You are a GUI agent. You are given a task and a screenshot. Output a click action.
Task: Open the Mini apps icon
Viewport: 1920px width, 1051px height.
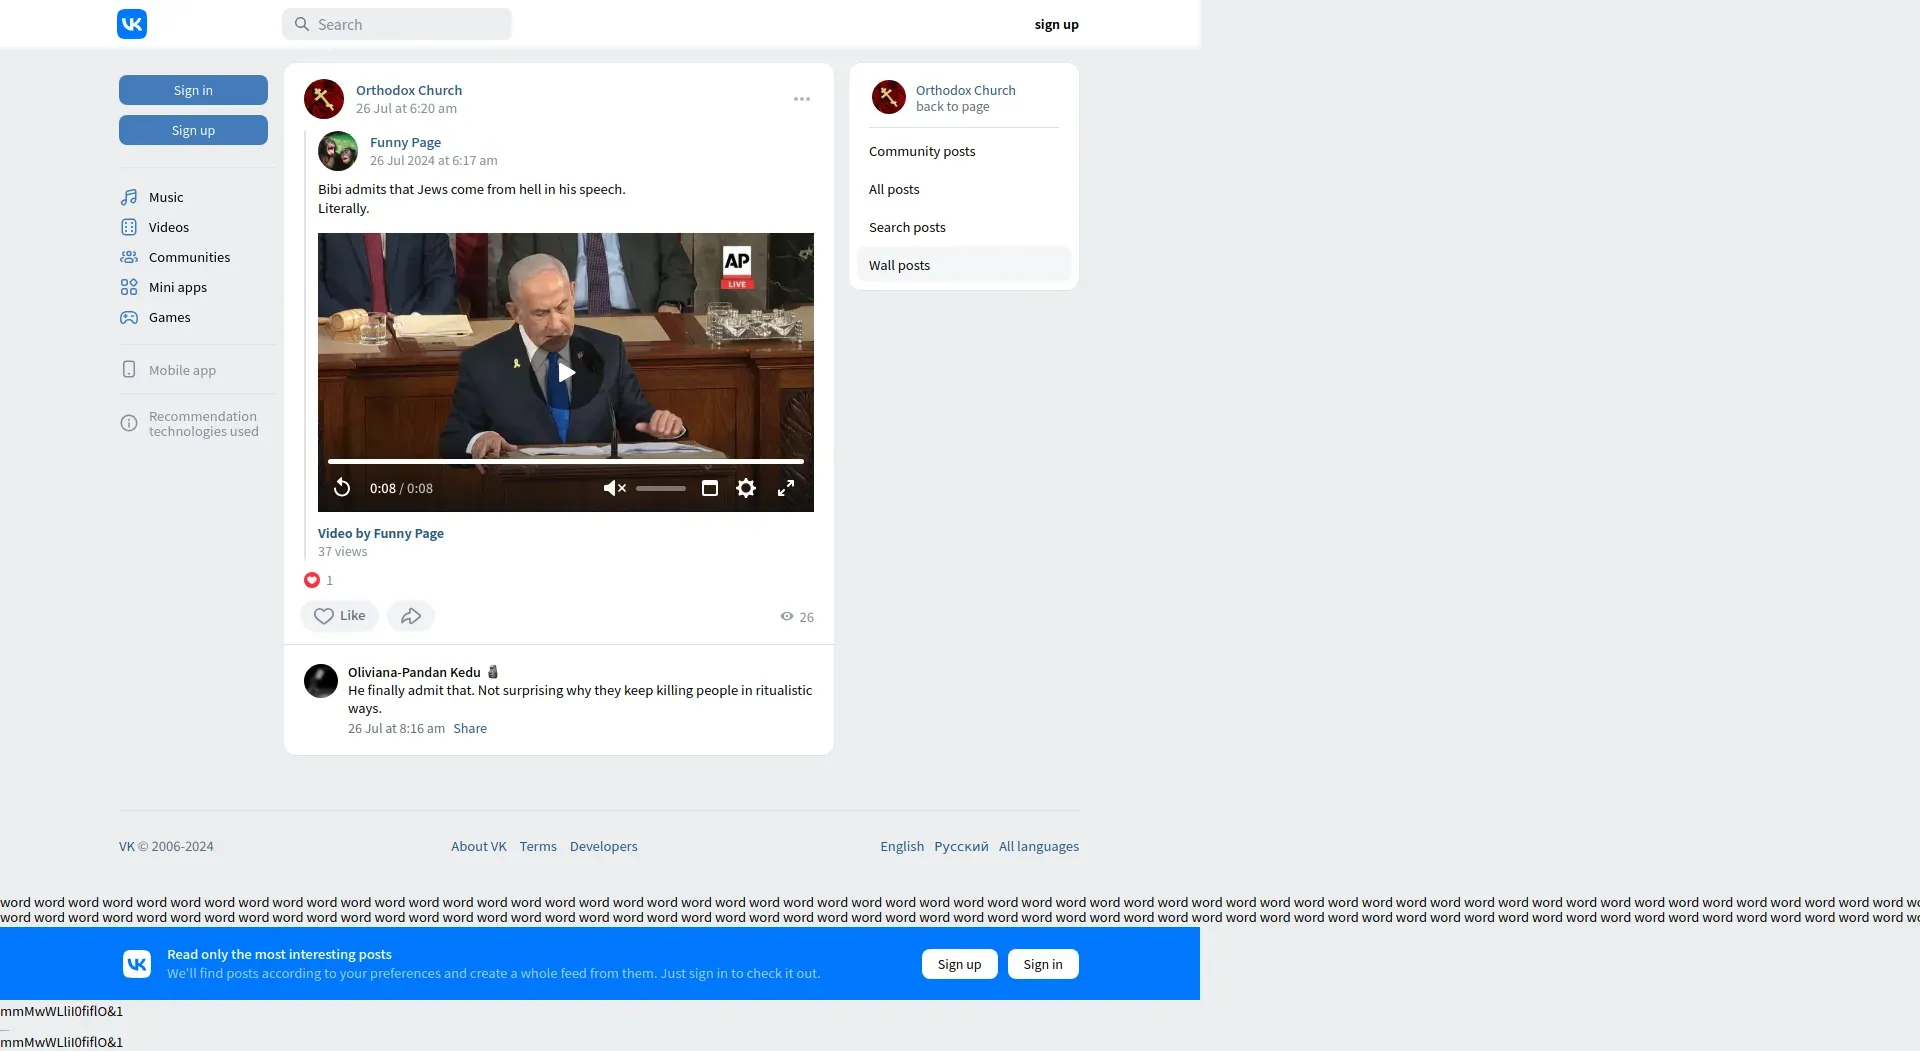(x=129, y=287)
